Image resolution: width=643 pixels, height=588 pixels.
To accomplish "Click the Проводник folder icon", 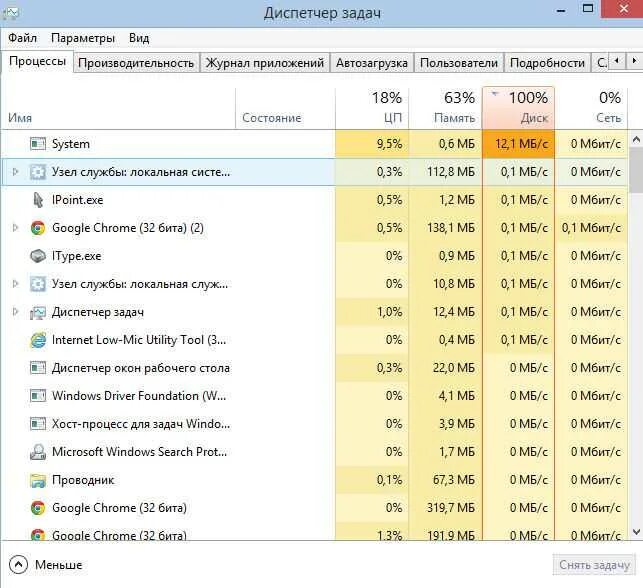I will [x=38, y=480].
